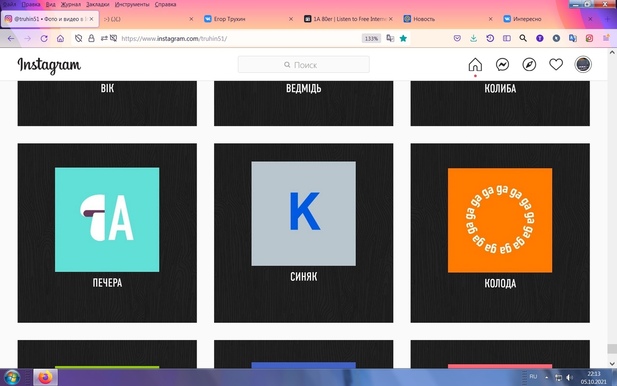Open the КОЛИБА post thumbnail

click(500, 103)
